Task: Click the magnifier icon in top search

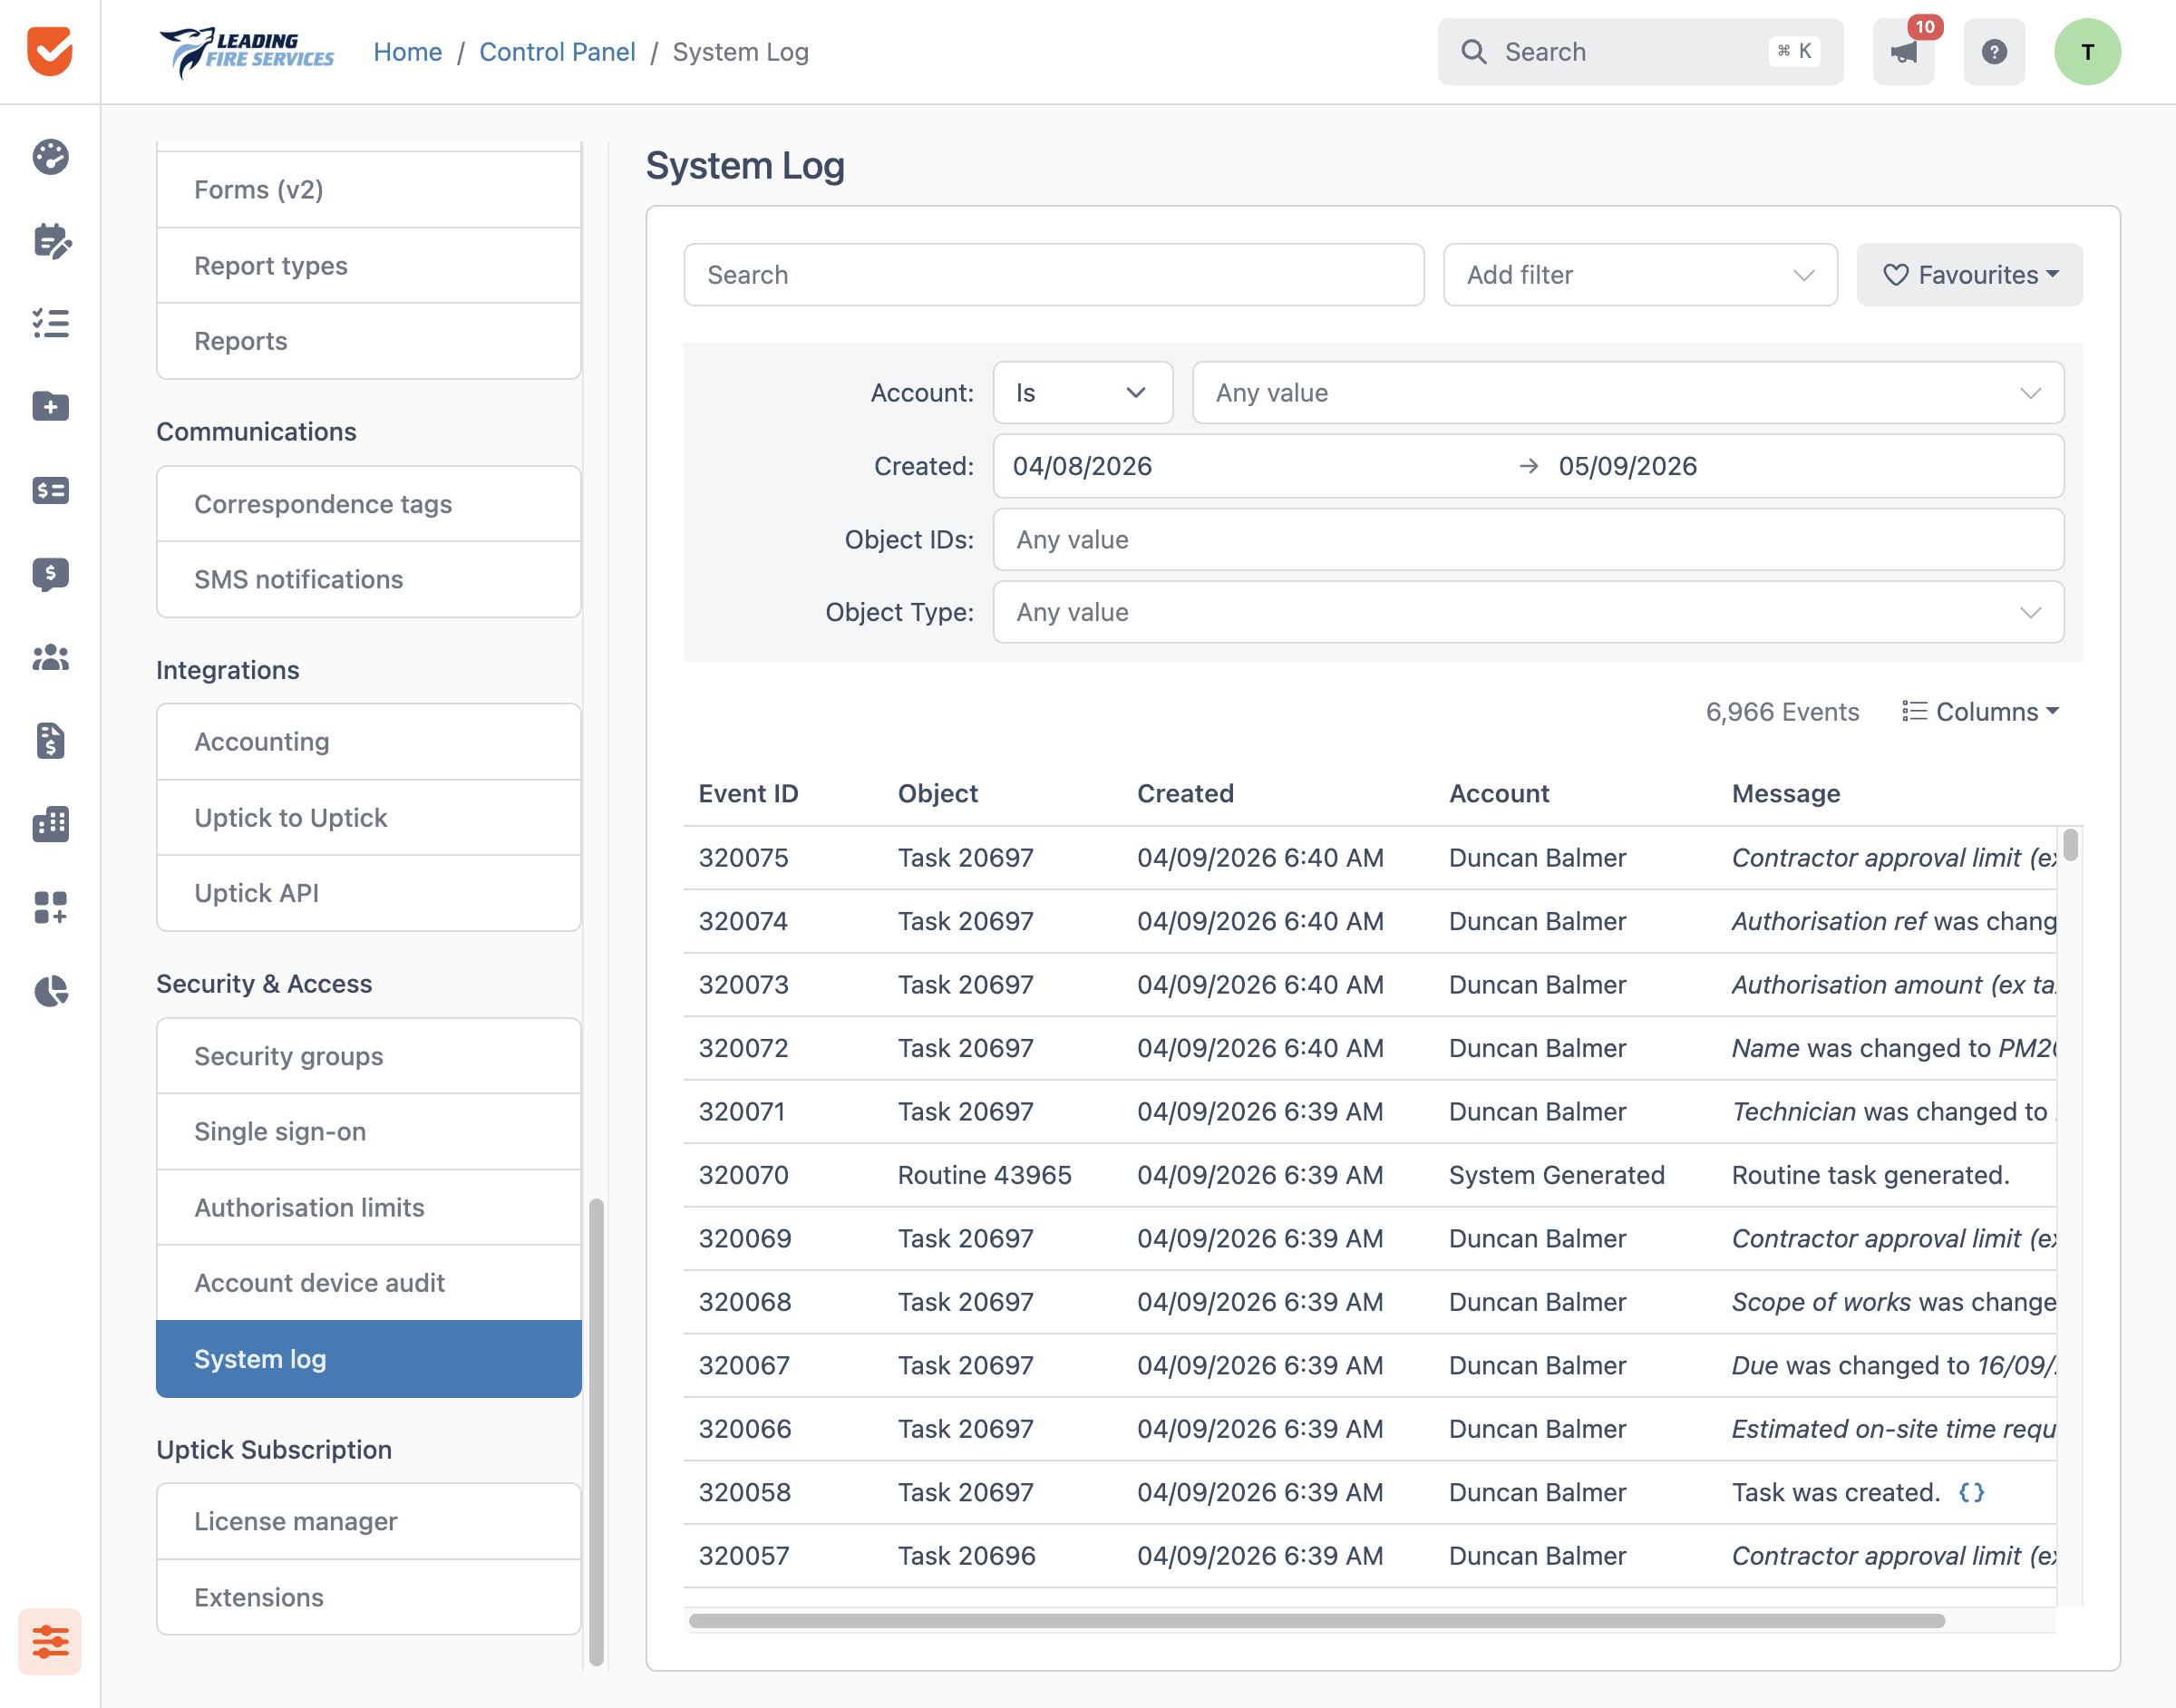Action: (1474, 51)
